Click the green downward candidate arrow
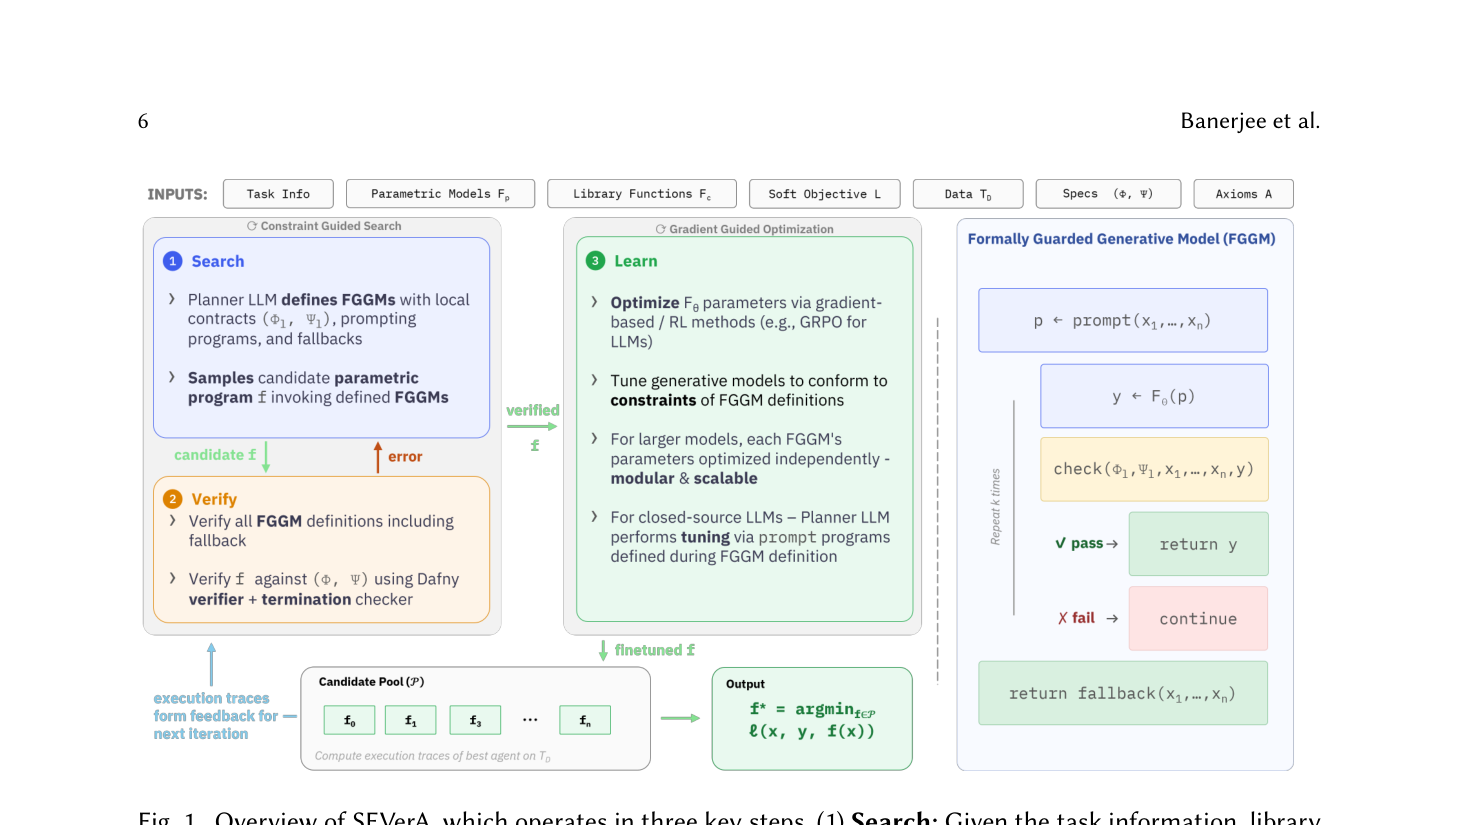Viewport: 1458px width, 825px height. [x=266, y=456]
